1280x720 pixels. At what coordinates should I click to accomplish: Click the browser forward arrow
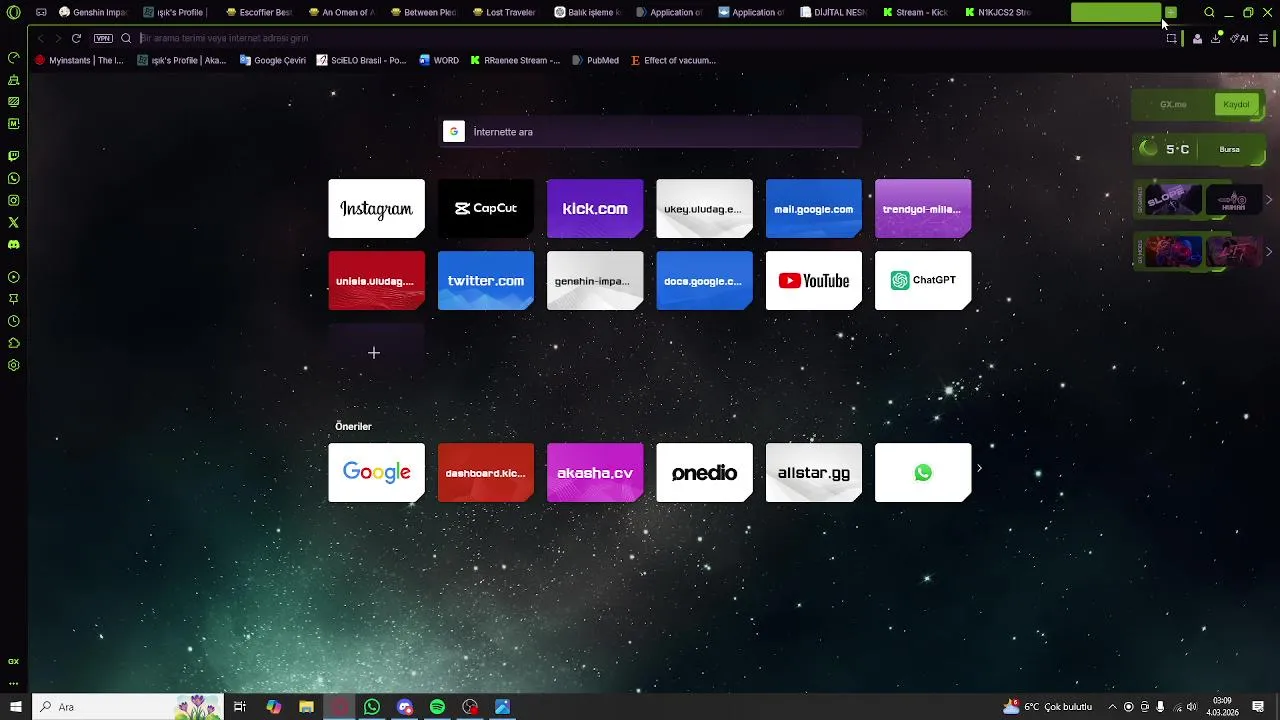(57, 38)
